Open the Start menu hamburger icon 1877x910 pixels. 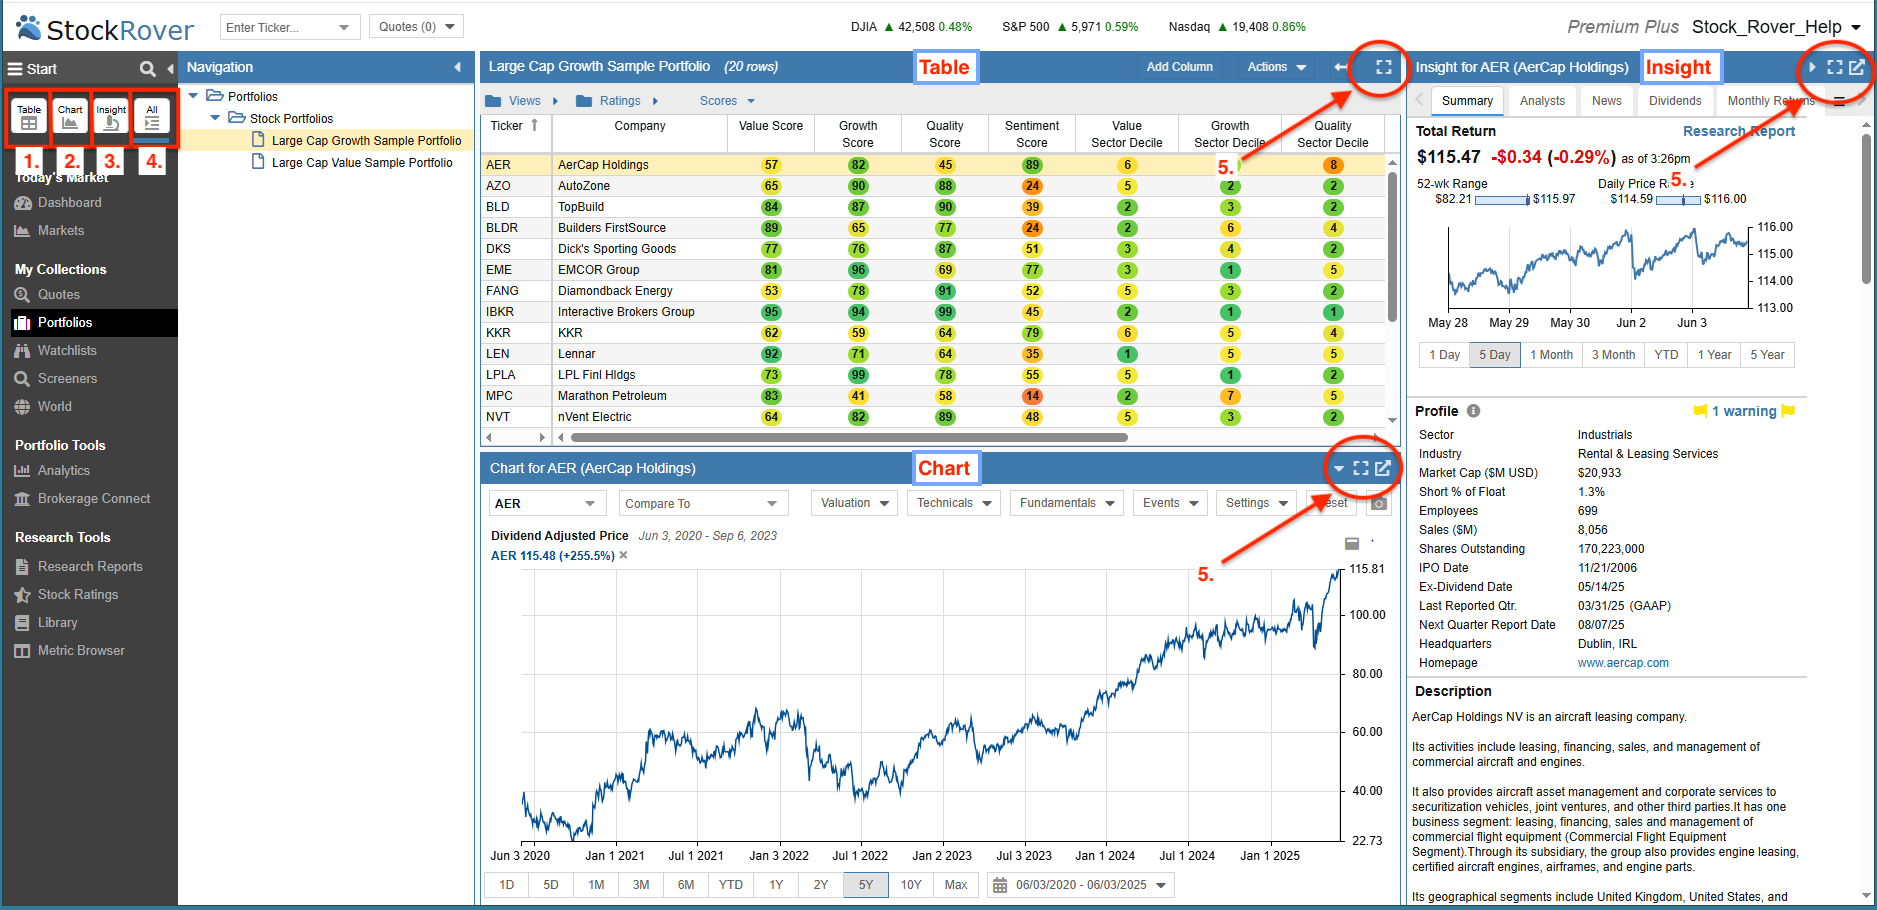(15, 69)
